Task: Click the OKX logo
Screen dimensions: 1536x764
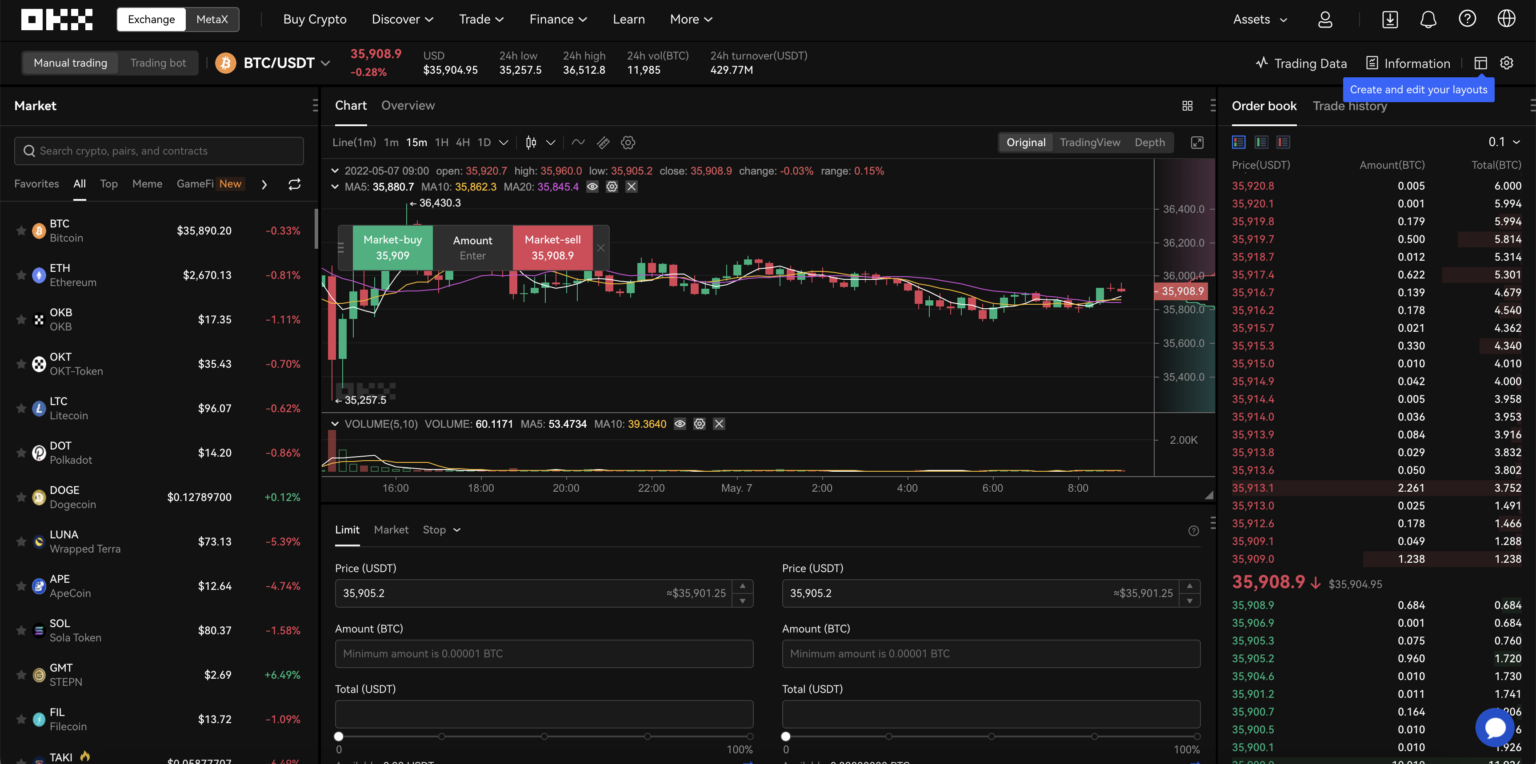Action: (x=57, y=19)
